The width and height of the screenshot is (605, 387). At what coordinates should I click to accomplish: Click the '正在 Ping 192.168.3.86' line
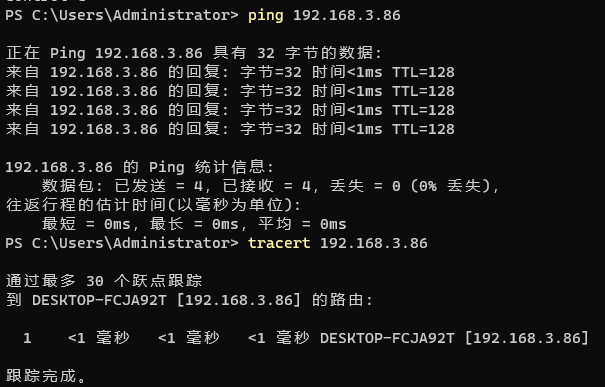click(193, 53)
